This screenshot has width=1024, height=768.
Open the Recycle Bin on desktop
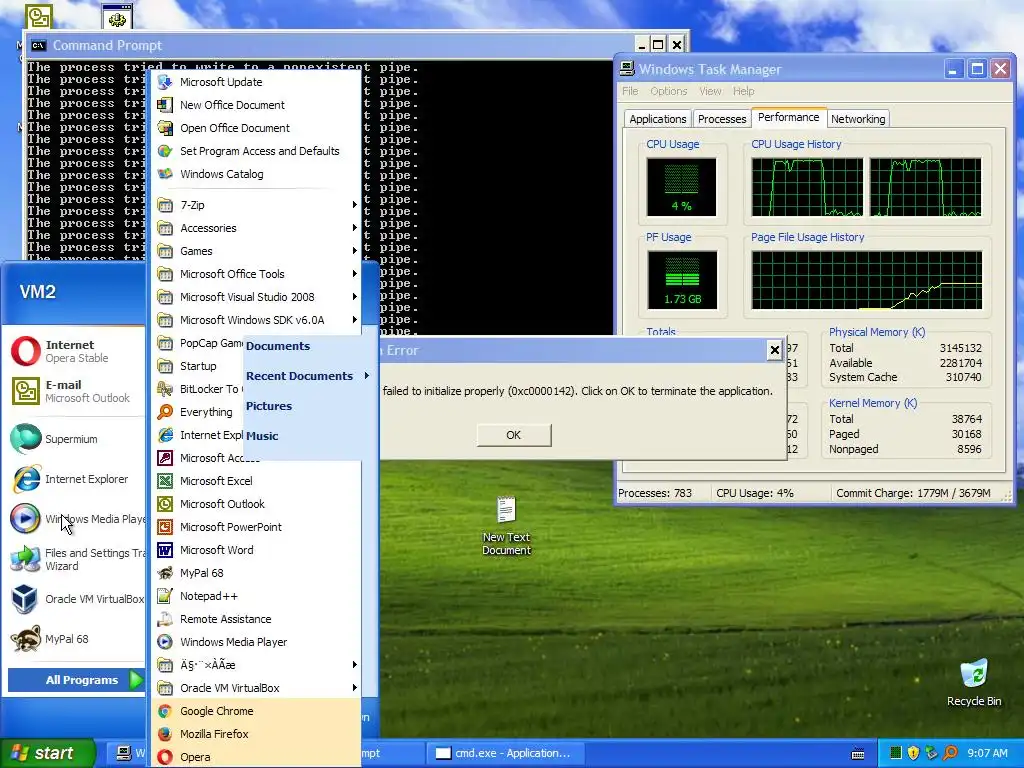click(x=974, y=682)
